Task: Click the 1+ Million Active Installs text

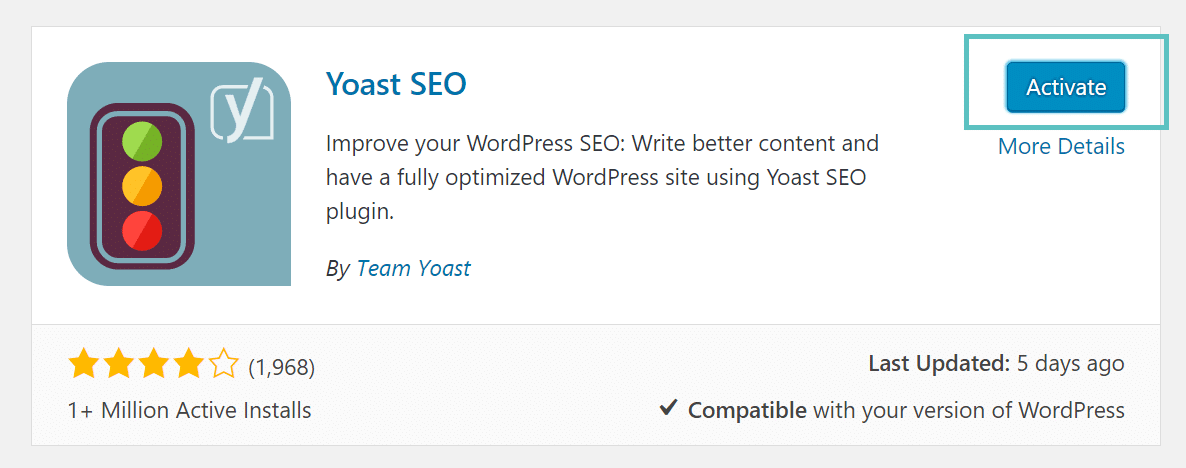Action: click(189, 410)
